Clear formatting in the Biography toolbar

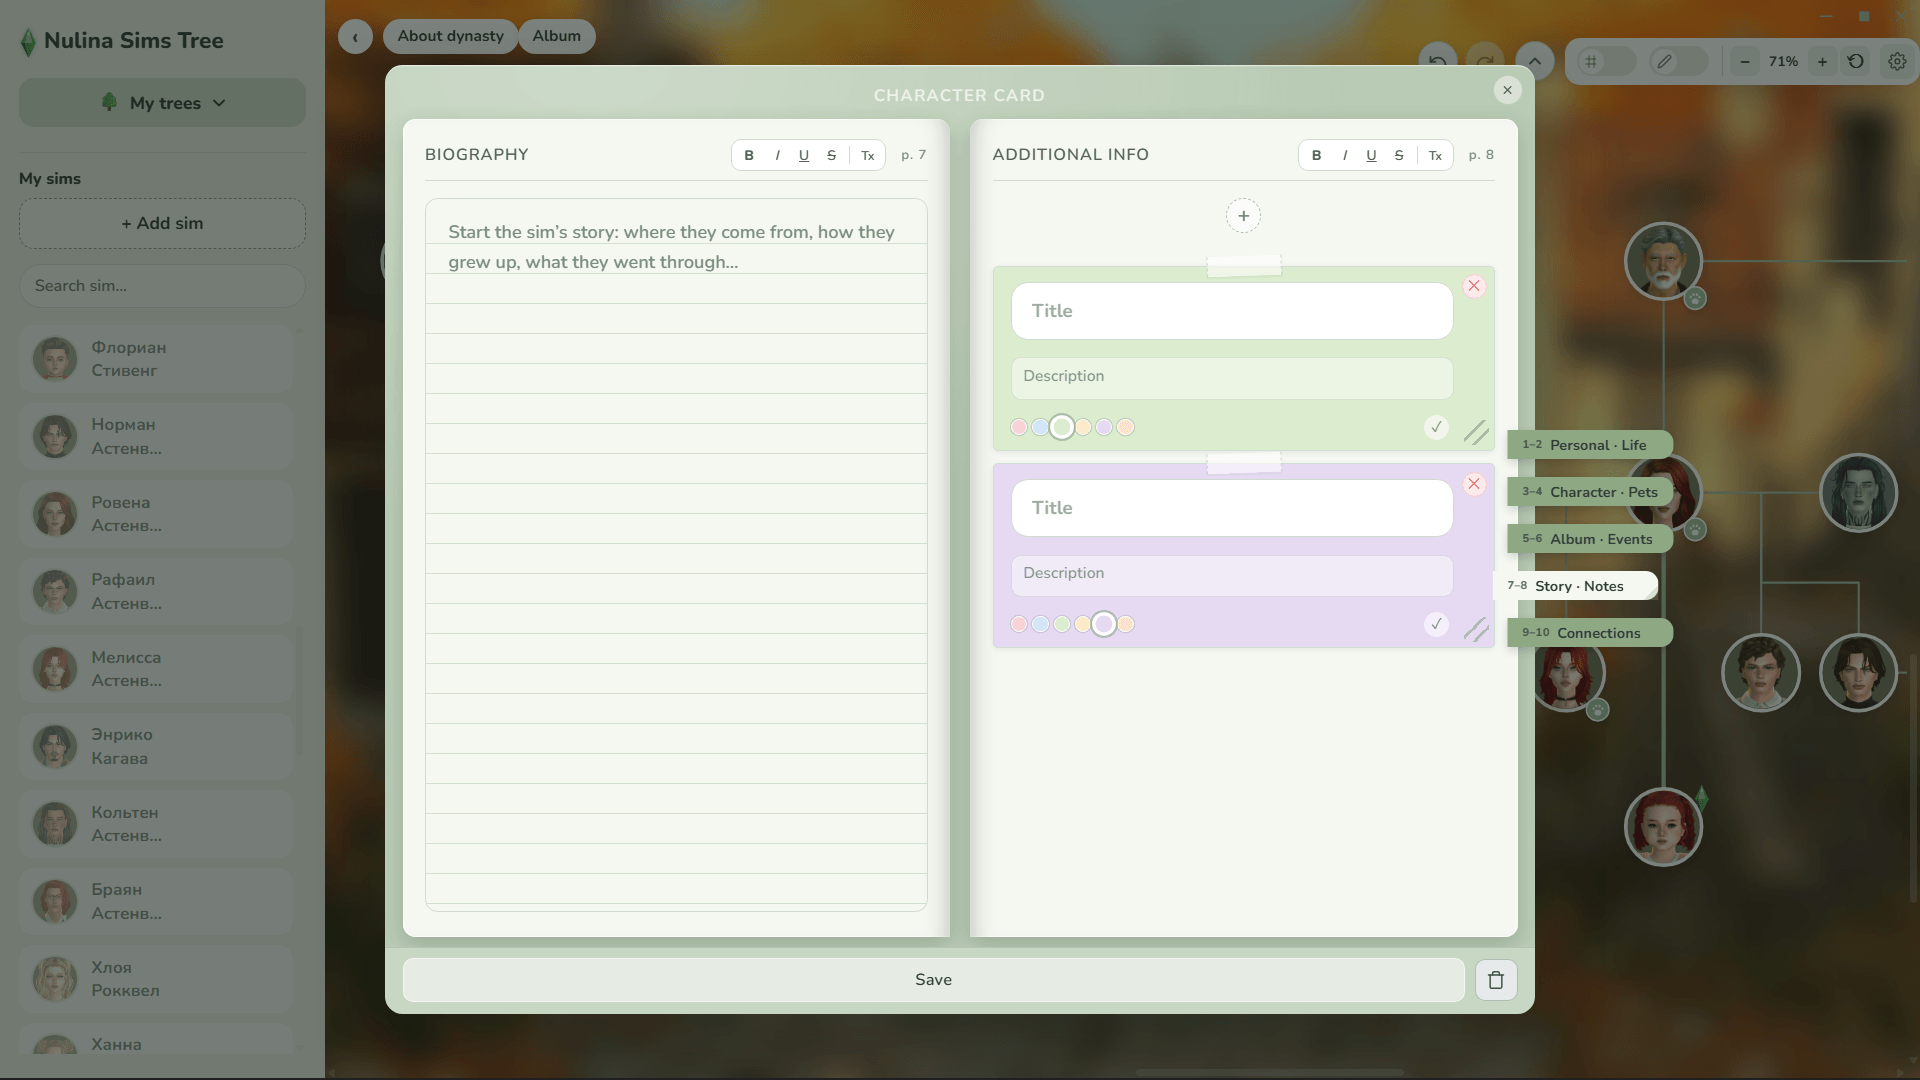click(x=868, y=155)
